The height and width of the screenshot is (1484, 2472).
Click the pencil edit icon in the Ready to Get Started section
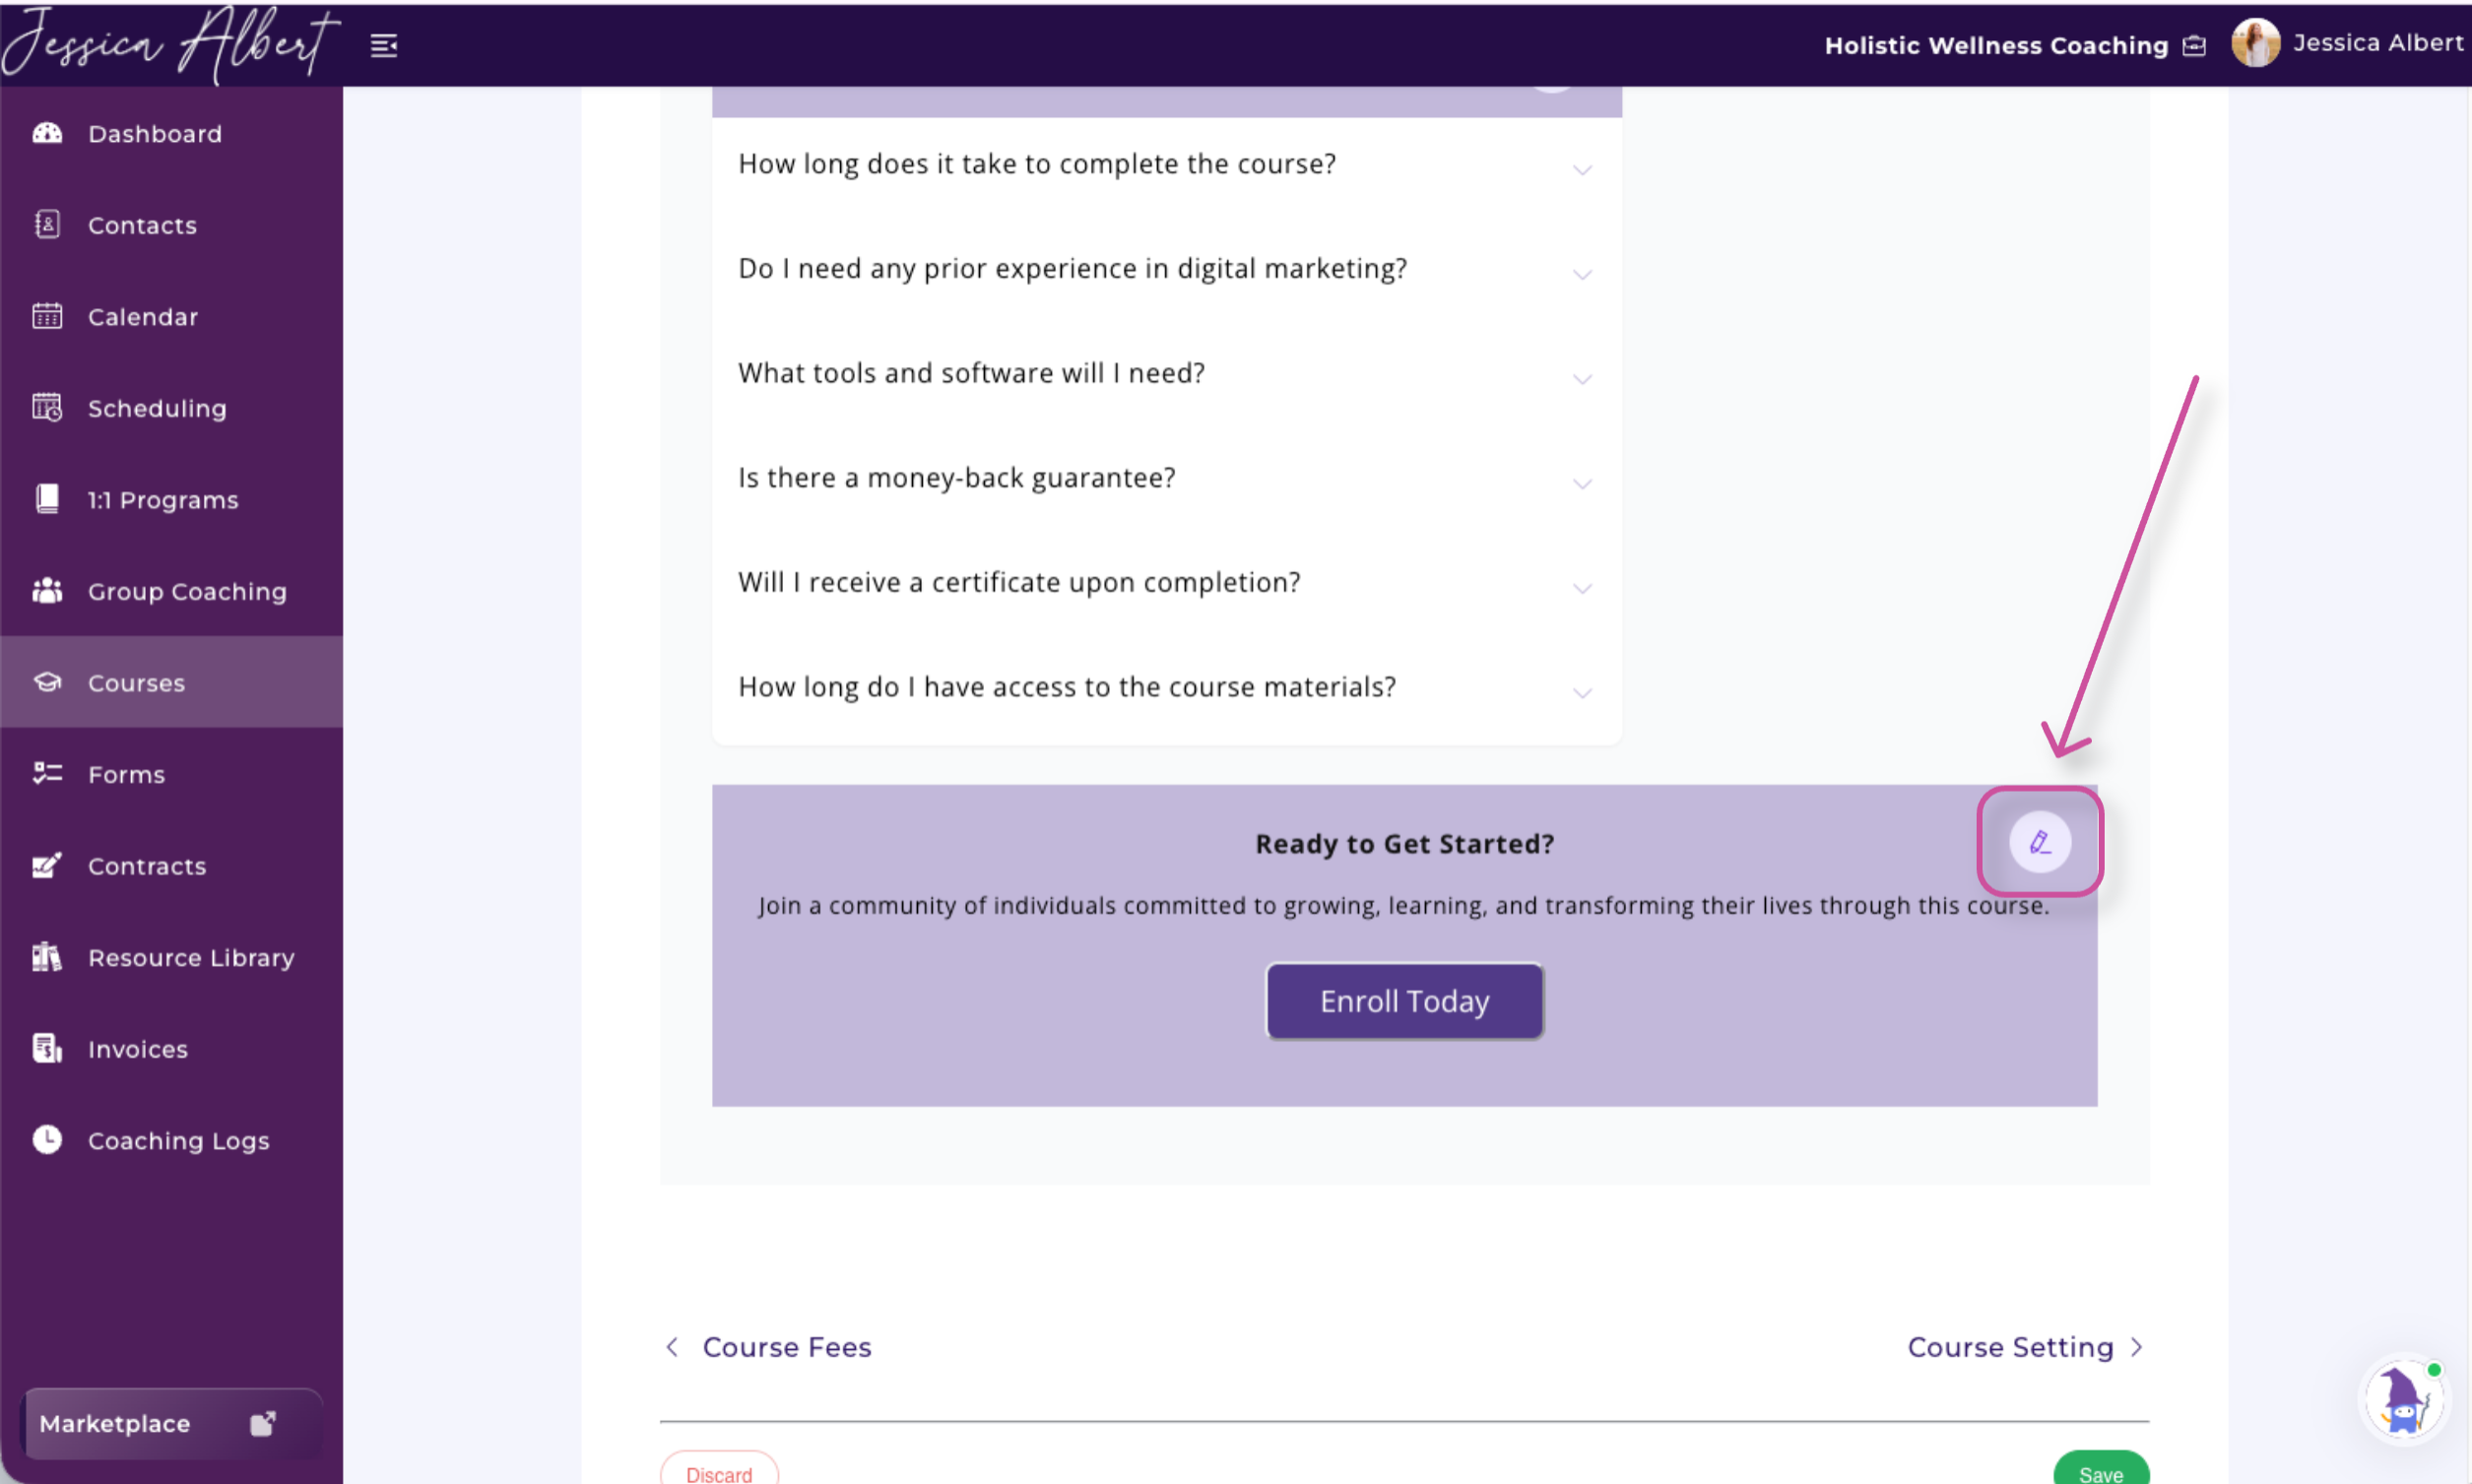[x=2040, y=842]
